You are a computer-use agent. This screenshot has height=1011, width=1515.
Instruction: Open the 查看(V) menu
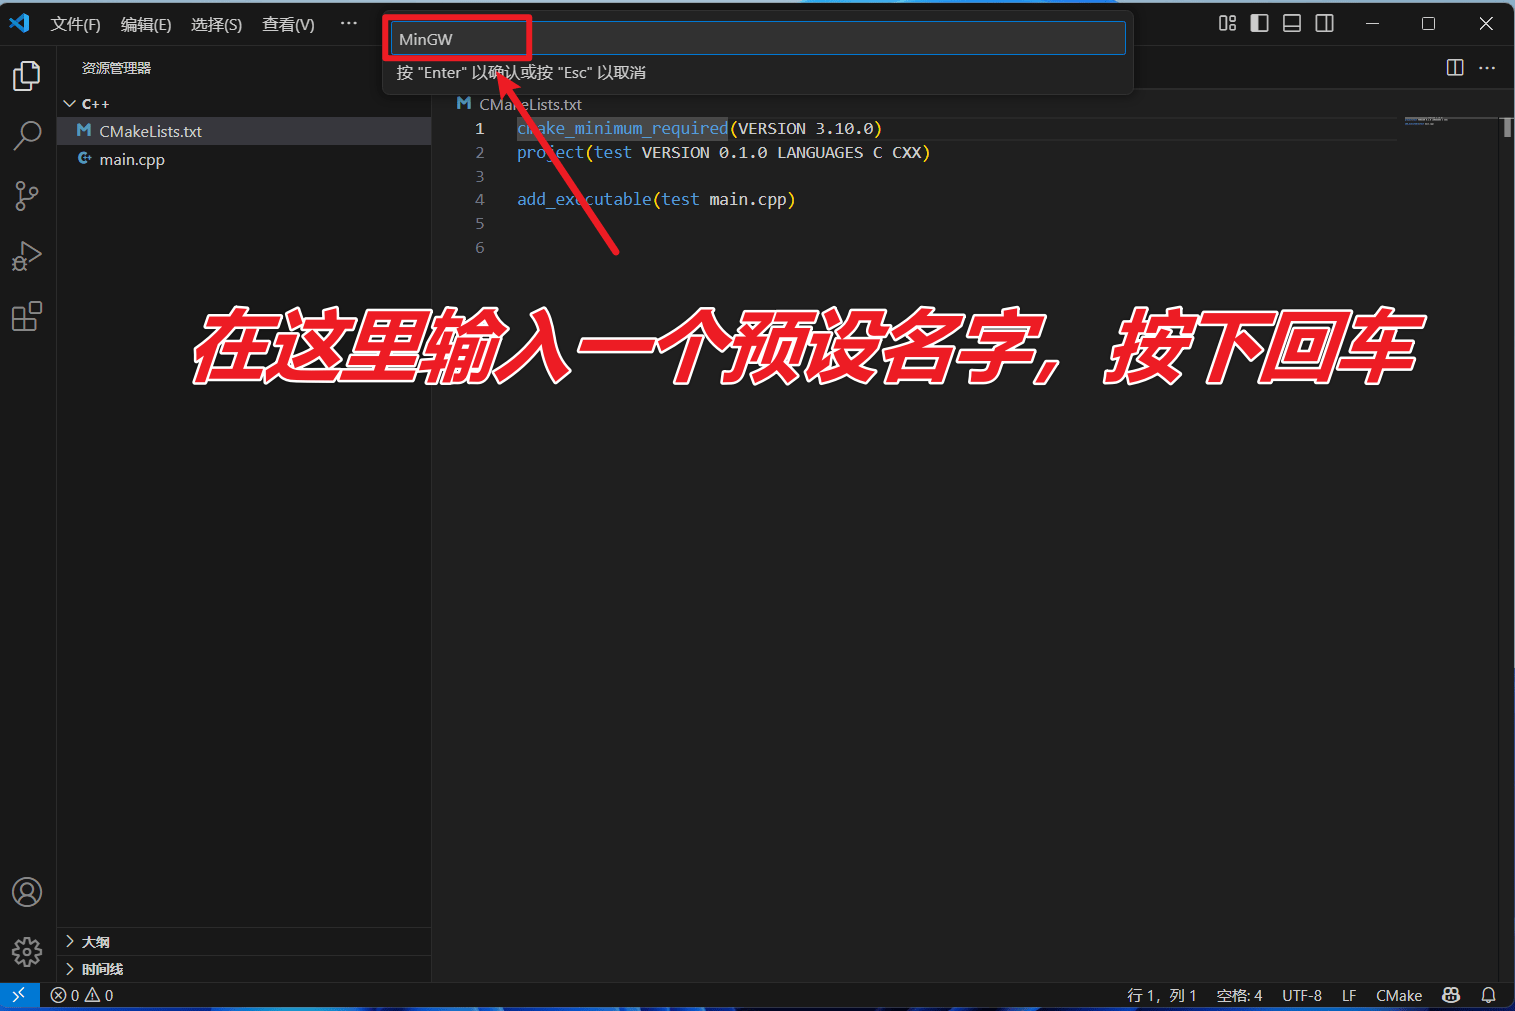point(288,24)
